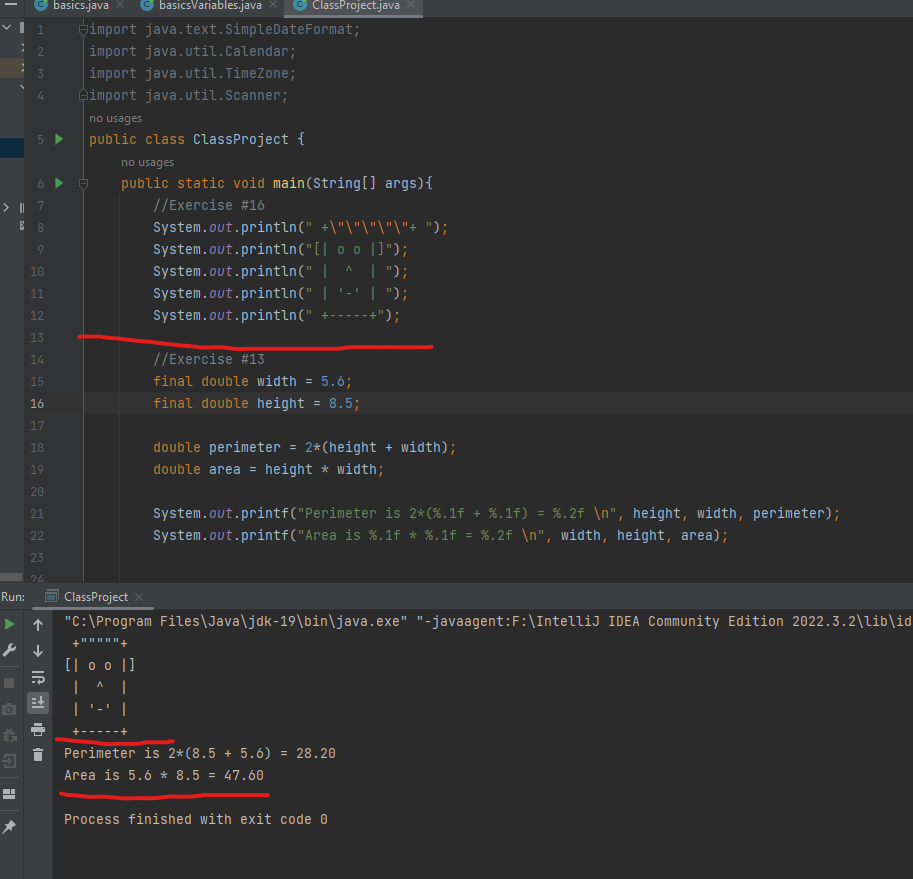
Task: Select the ClassProject tab in Run panel
Action: (95, 597)
